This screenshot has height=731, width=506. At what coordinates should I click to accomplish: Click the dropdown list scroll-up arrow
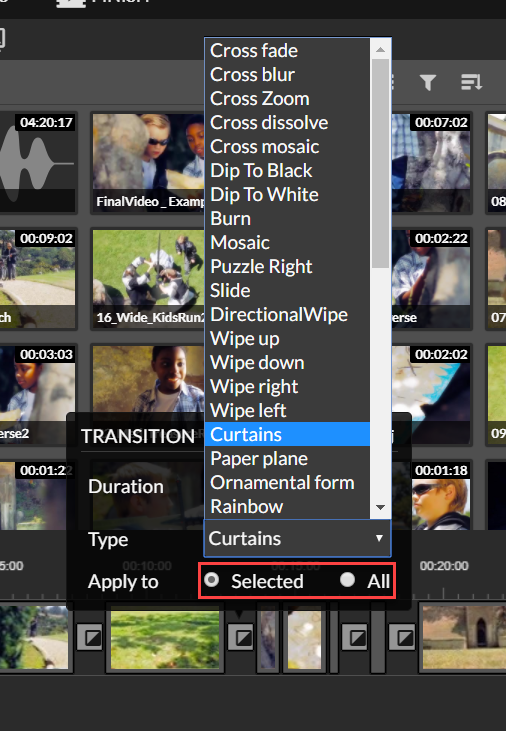click(381, 49)
